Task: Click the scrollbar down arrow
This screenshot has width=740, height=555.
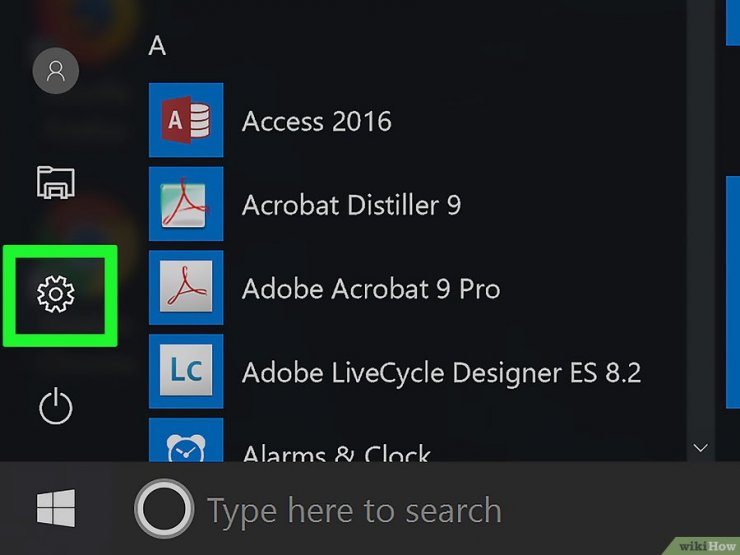Action: click(x=701, y=447)
